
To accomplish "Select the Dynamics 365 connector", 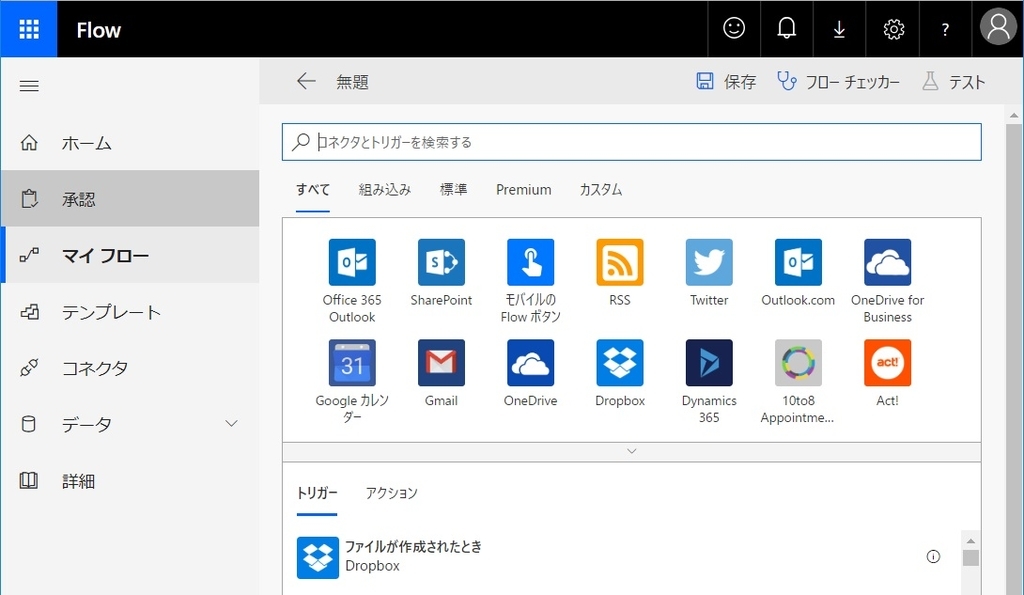I will (709, 381).
